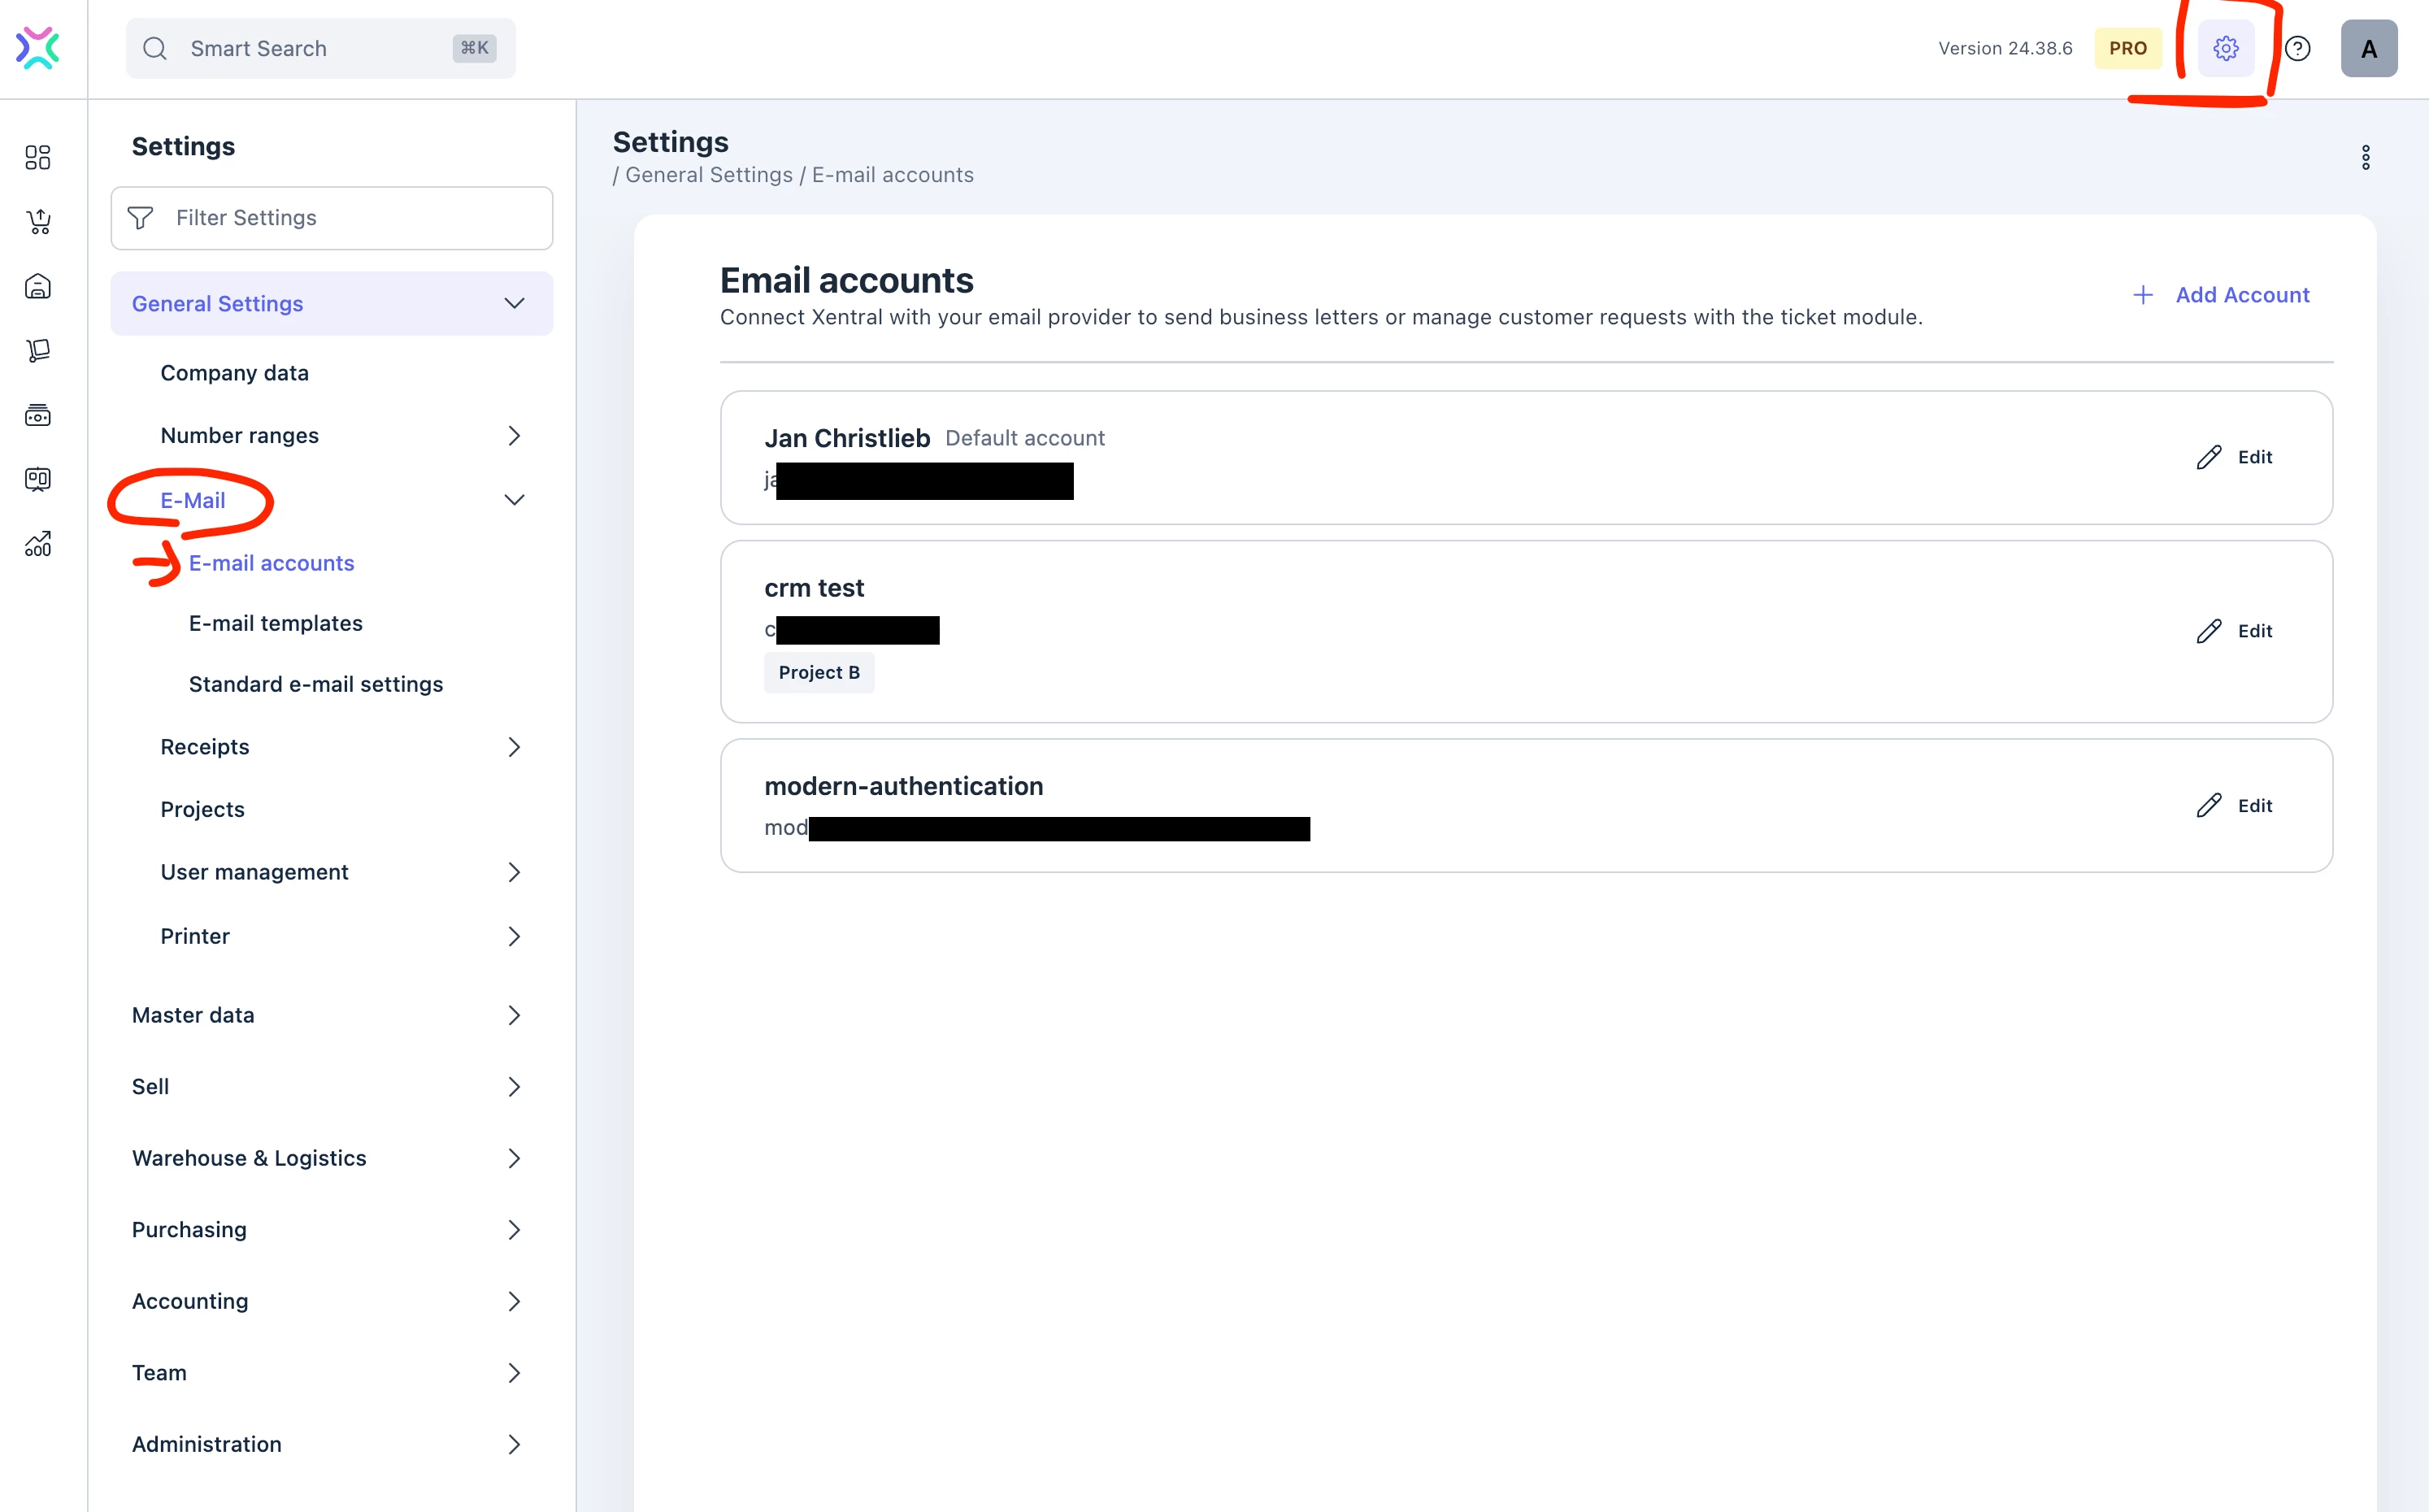Open the shopping cart sidebar icon

point(38,222)
